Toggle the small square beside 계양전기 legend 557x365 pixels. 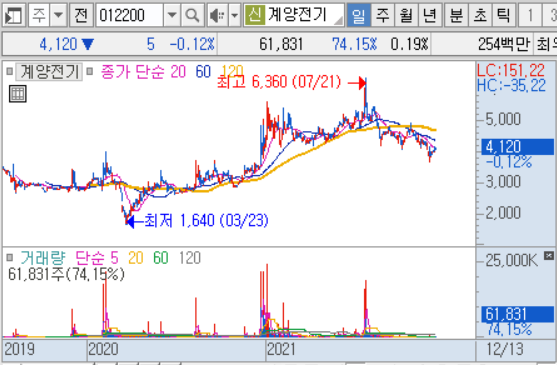point(10,71)
